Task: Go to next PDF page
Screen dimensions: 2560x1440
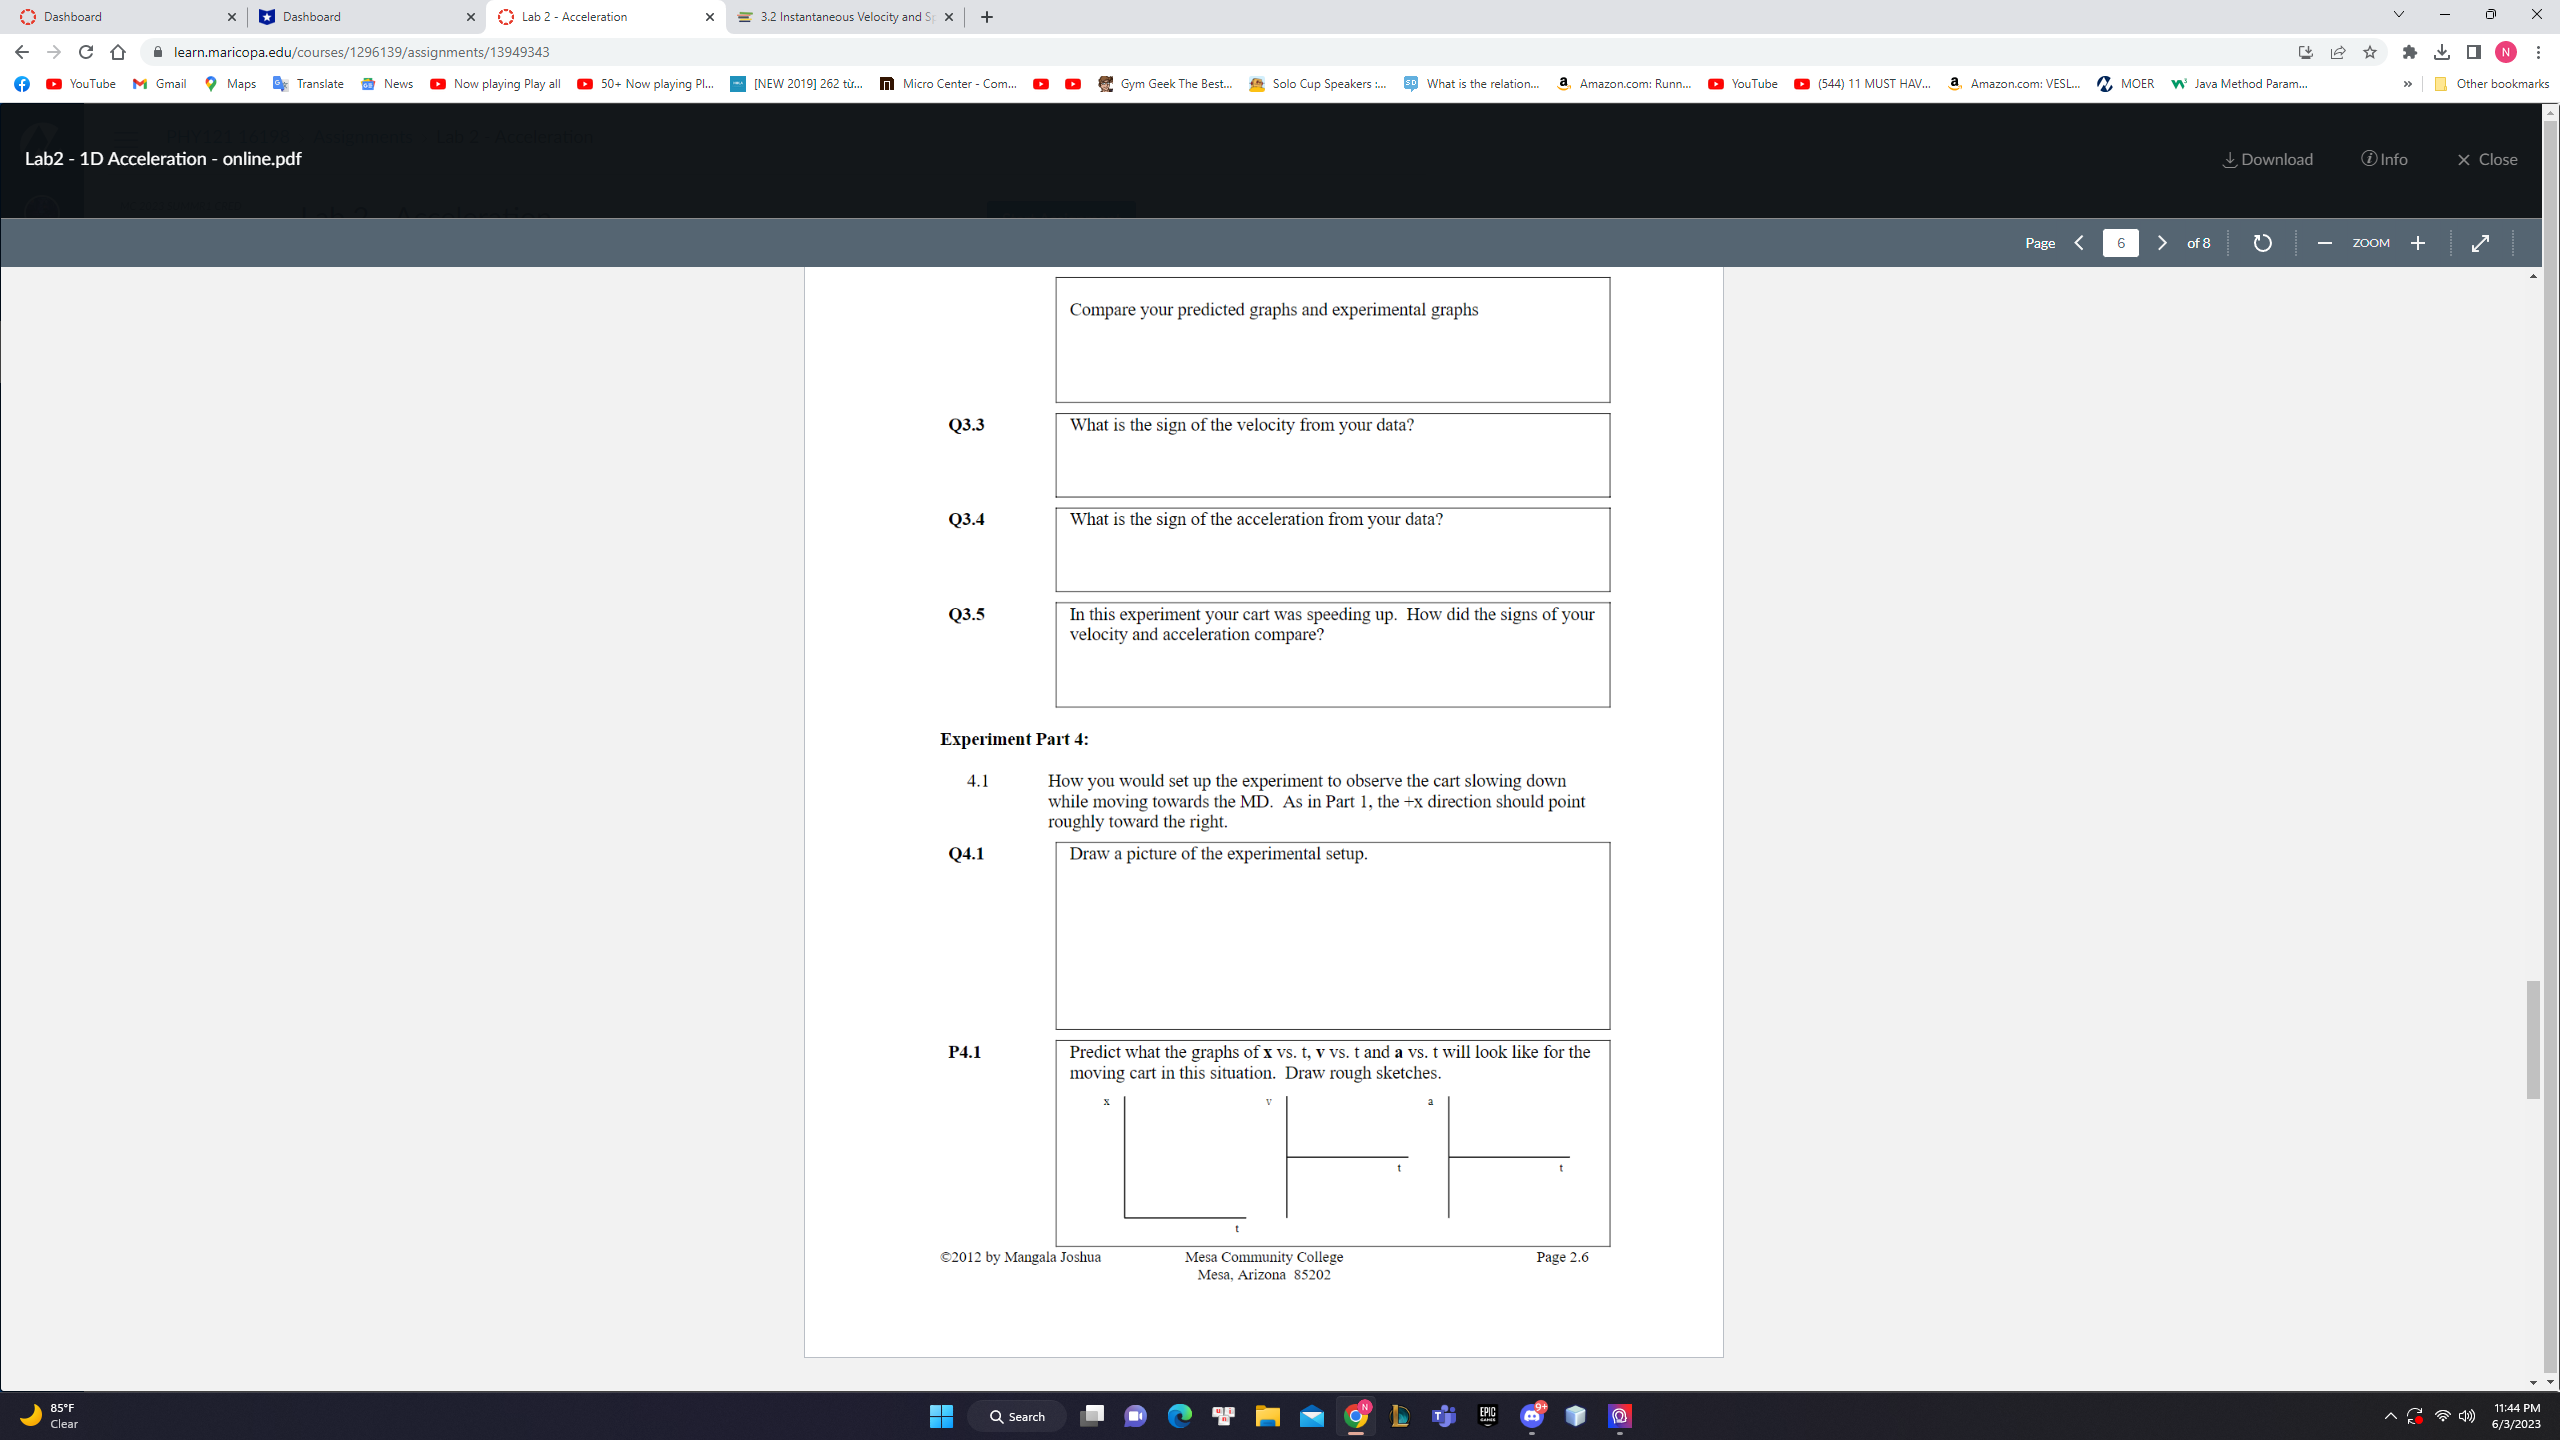Action: pos(2161,243)
